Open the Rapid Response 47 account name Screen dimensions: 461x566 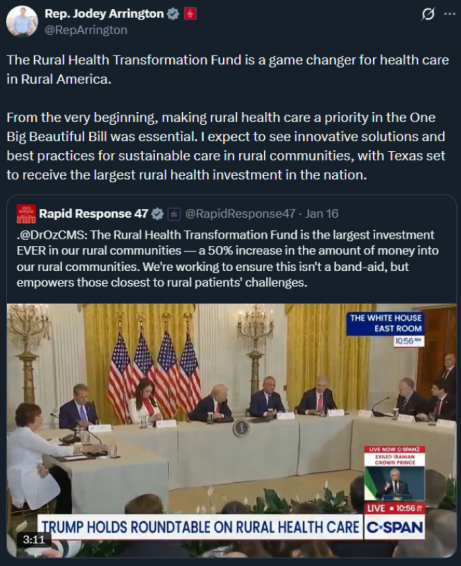93,214
